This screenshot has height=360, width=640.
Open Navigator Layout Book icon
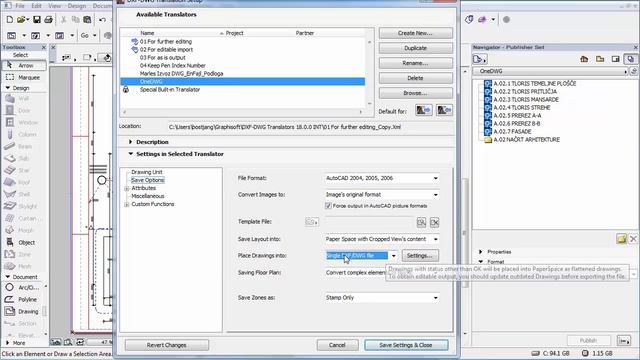coord(615,60)
